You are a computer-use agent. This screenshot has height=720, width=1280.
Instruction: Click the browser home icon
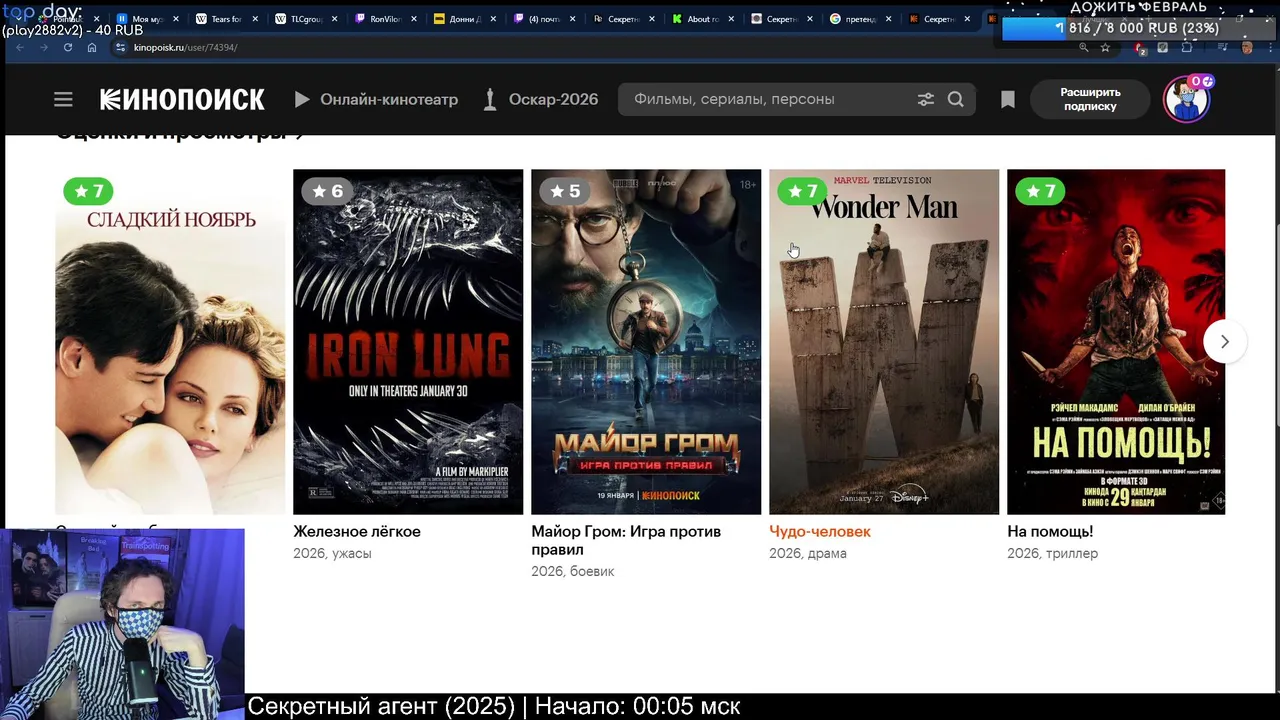(x=92, y=47)
